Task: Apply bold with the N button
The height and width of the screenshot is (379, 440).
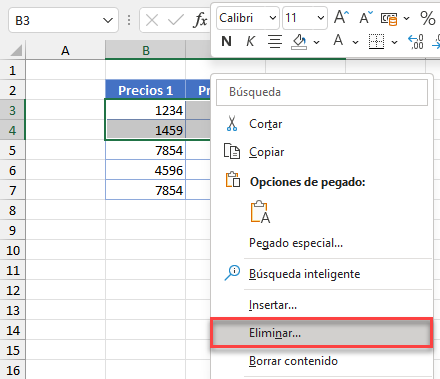Action: pyautogui.click(x=226, y=42)
